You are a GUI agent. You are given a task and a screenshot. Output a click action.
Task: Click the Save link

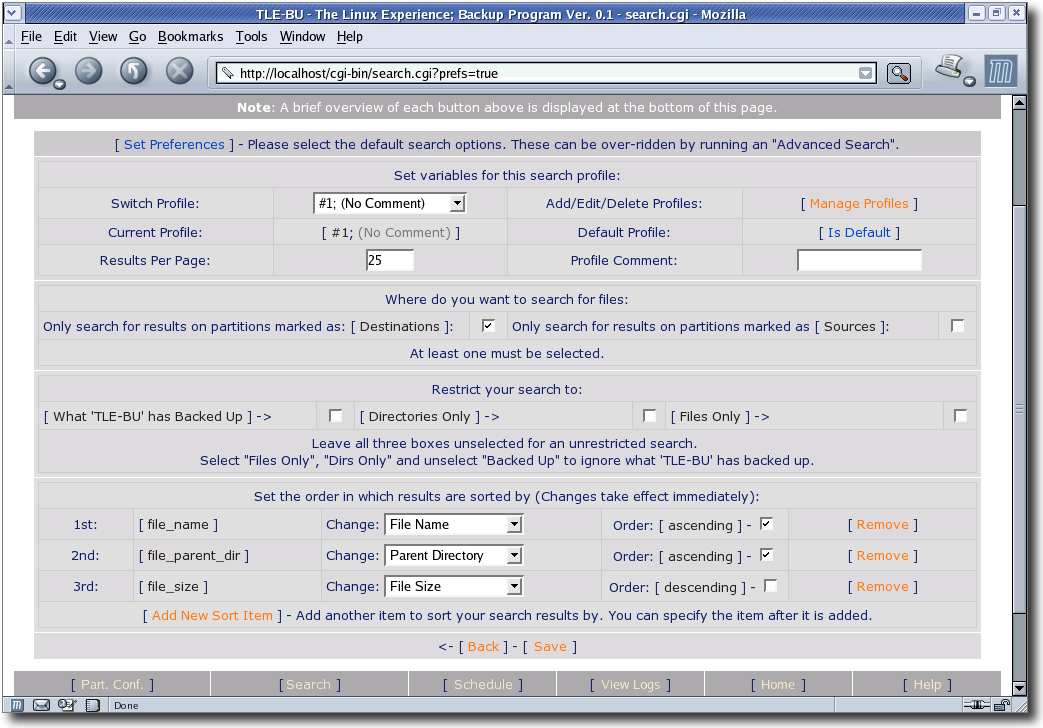[550, 646]
